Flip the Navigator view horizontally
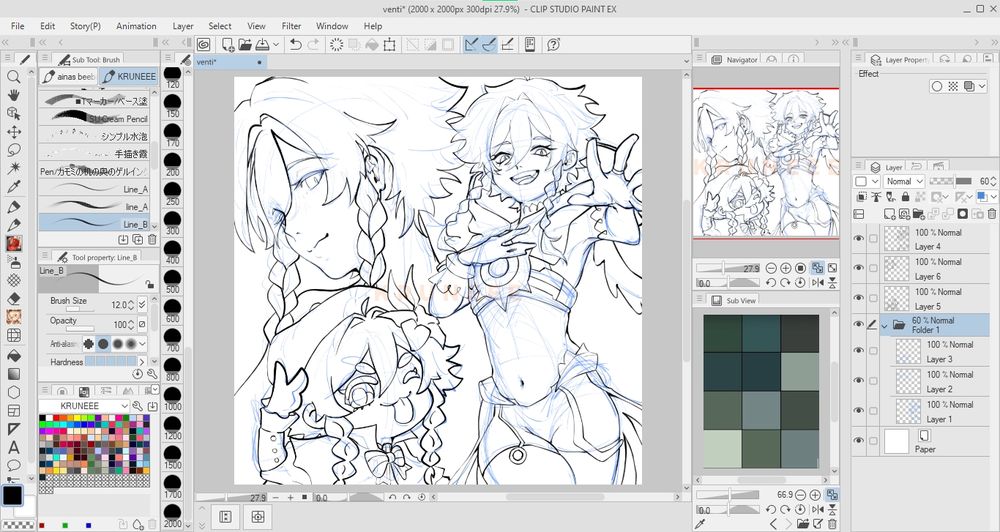1000x532 pixels. pyautogui.click(x=818, y=283)
